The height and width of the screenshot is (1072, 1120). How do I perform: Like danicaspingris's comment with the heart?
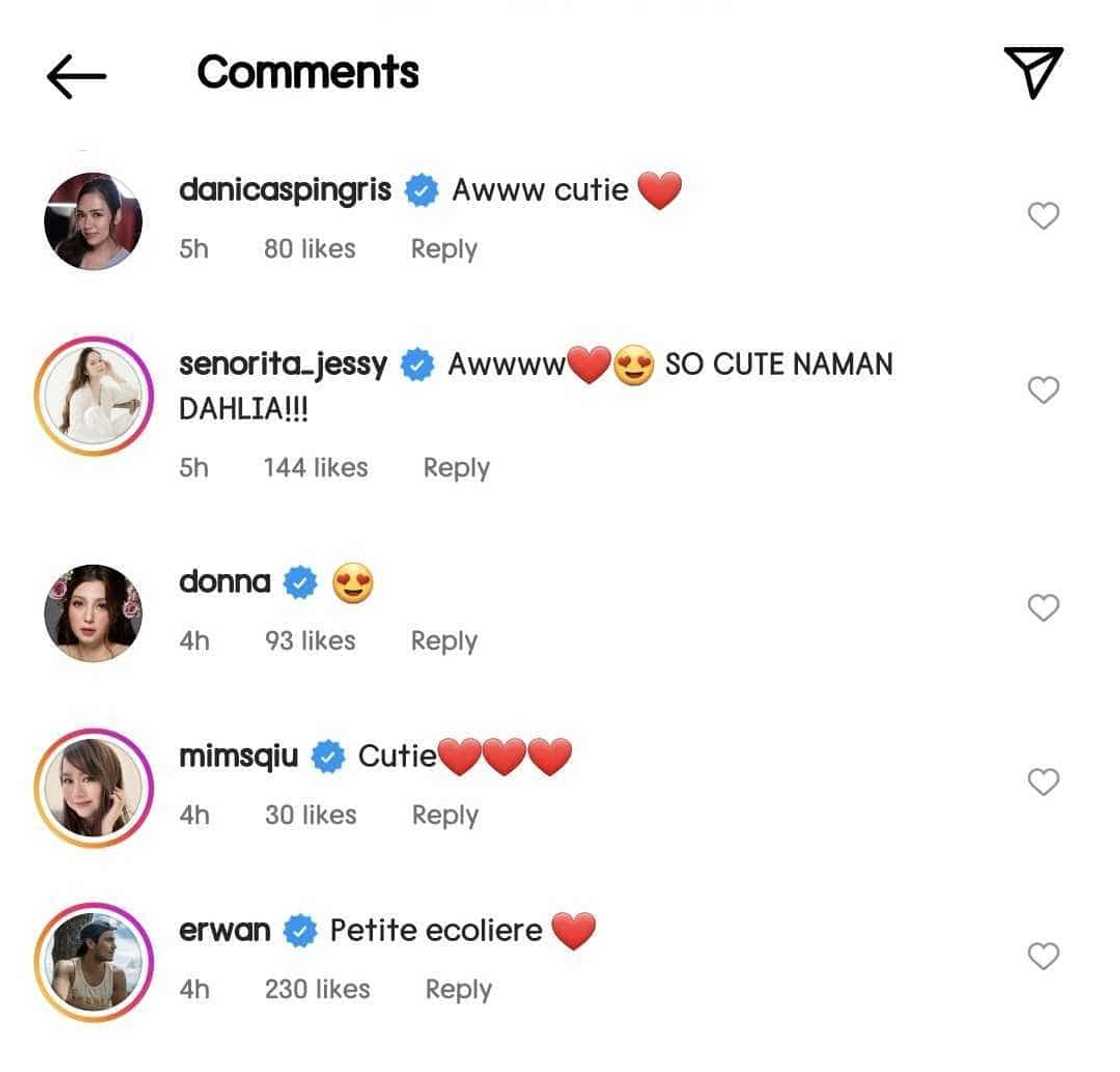[x=1043, y=215]
